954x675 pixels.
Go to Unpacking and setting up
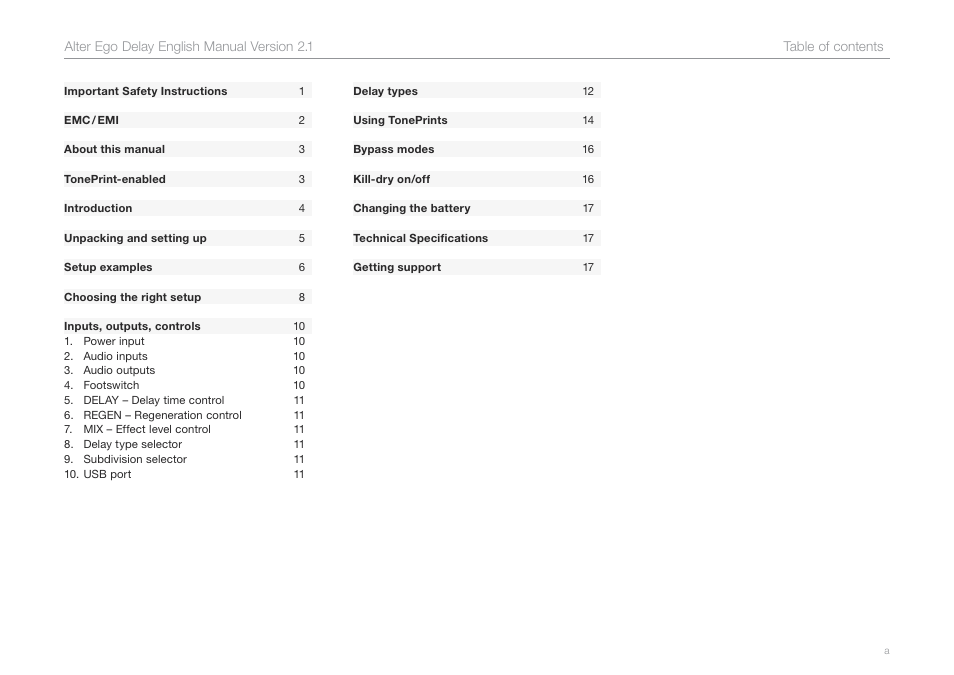(187, 238)
